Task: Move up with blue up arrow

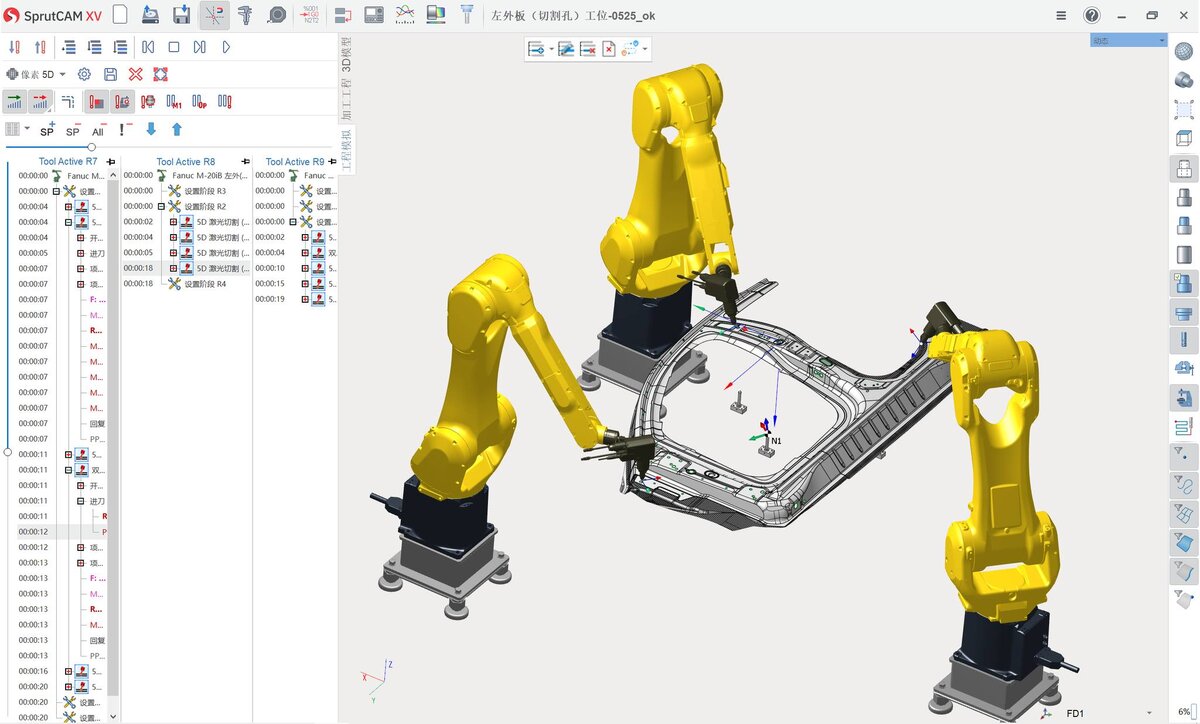Action: [x=177, y=129]
